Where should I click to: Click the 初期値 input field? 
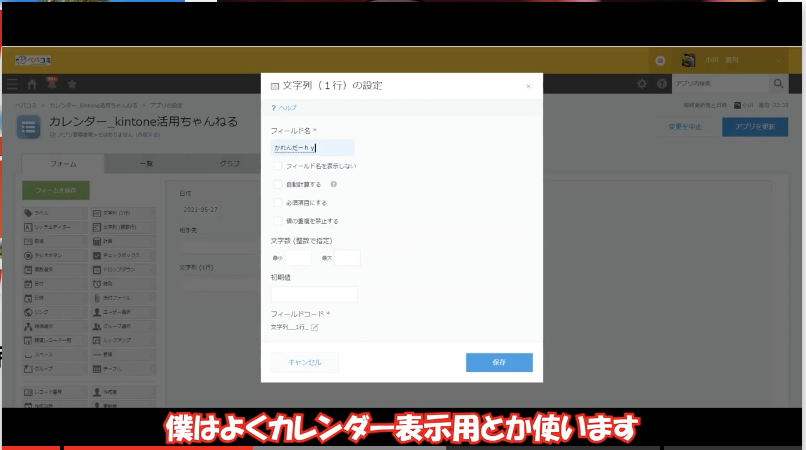(x=314, y=295)
